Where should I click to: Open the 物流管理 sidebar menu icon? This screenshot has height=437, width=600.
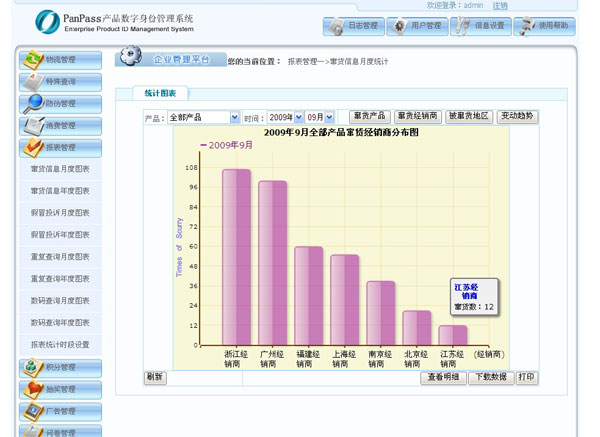point(33,60)
